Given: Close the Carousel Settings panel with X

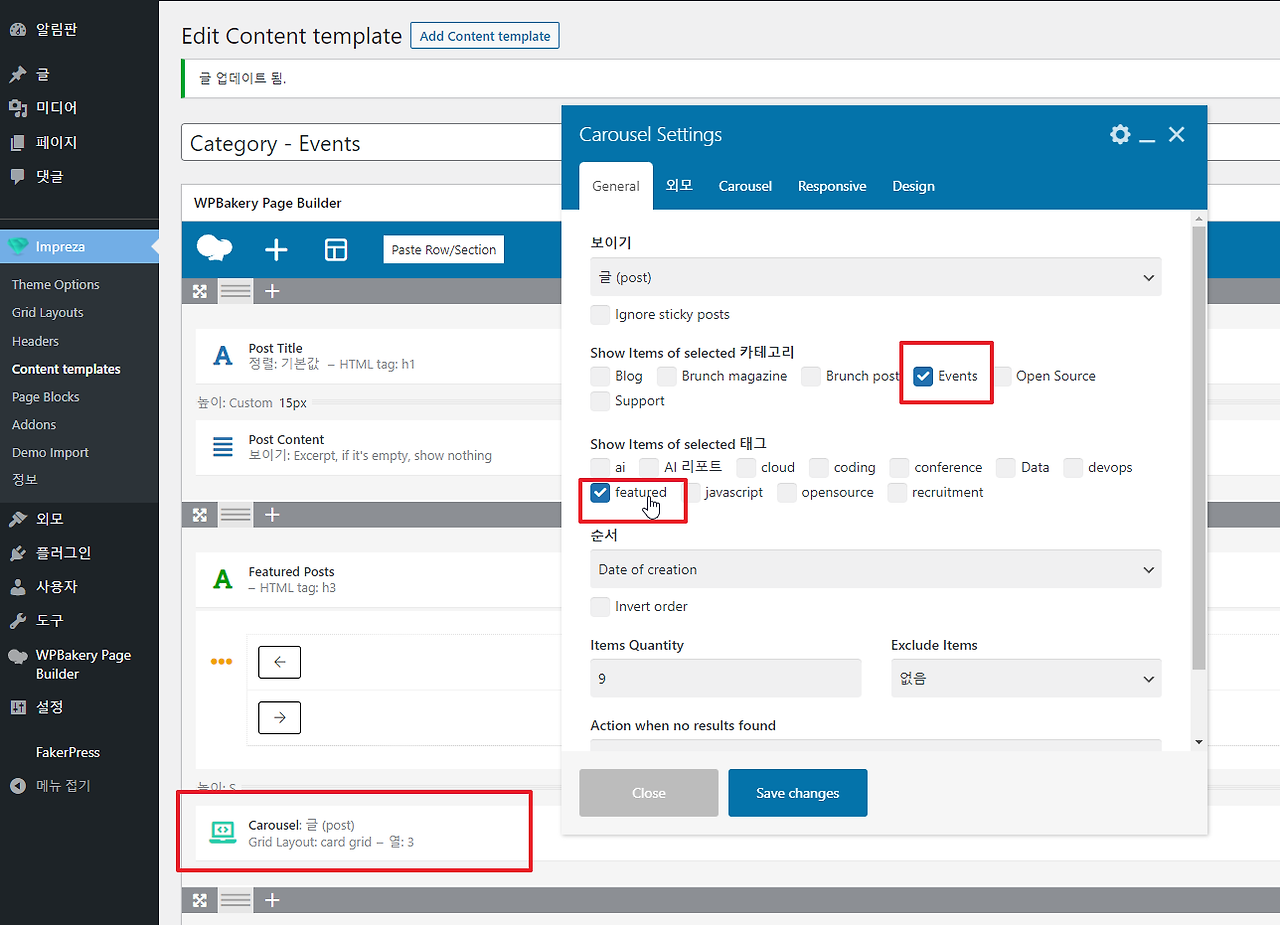Looking at the screenshot, I should (1176, 134).
